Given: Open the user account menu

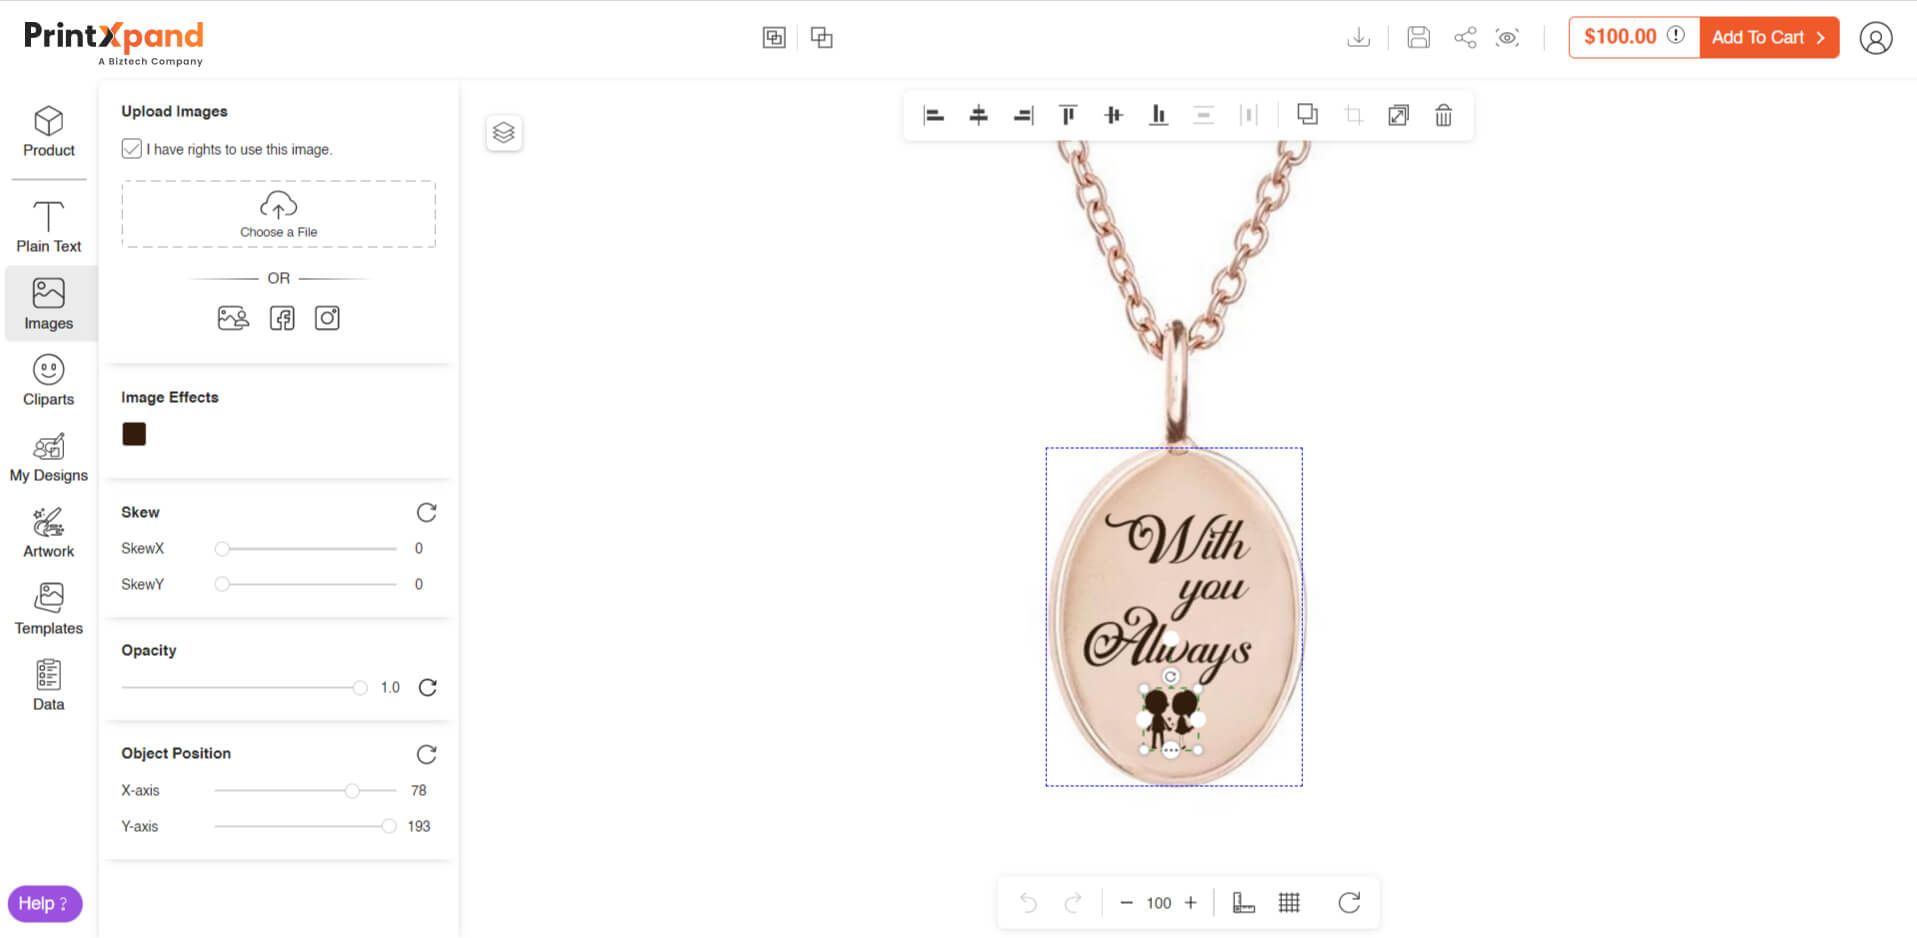Looking at the screenshot, I should pyautogui.click(x=1875, y=38).
